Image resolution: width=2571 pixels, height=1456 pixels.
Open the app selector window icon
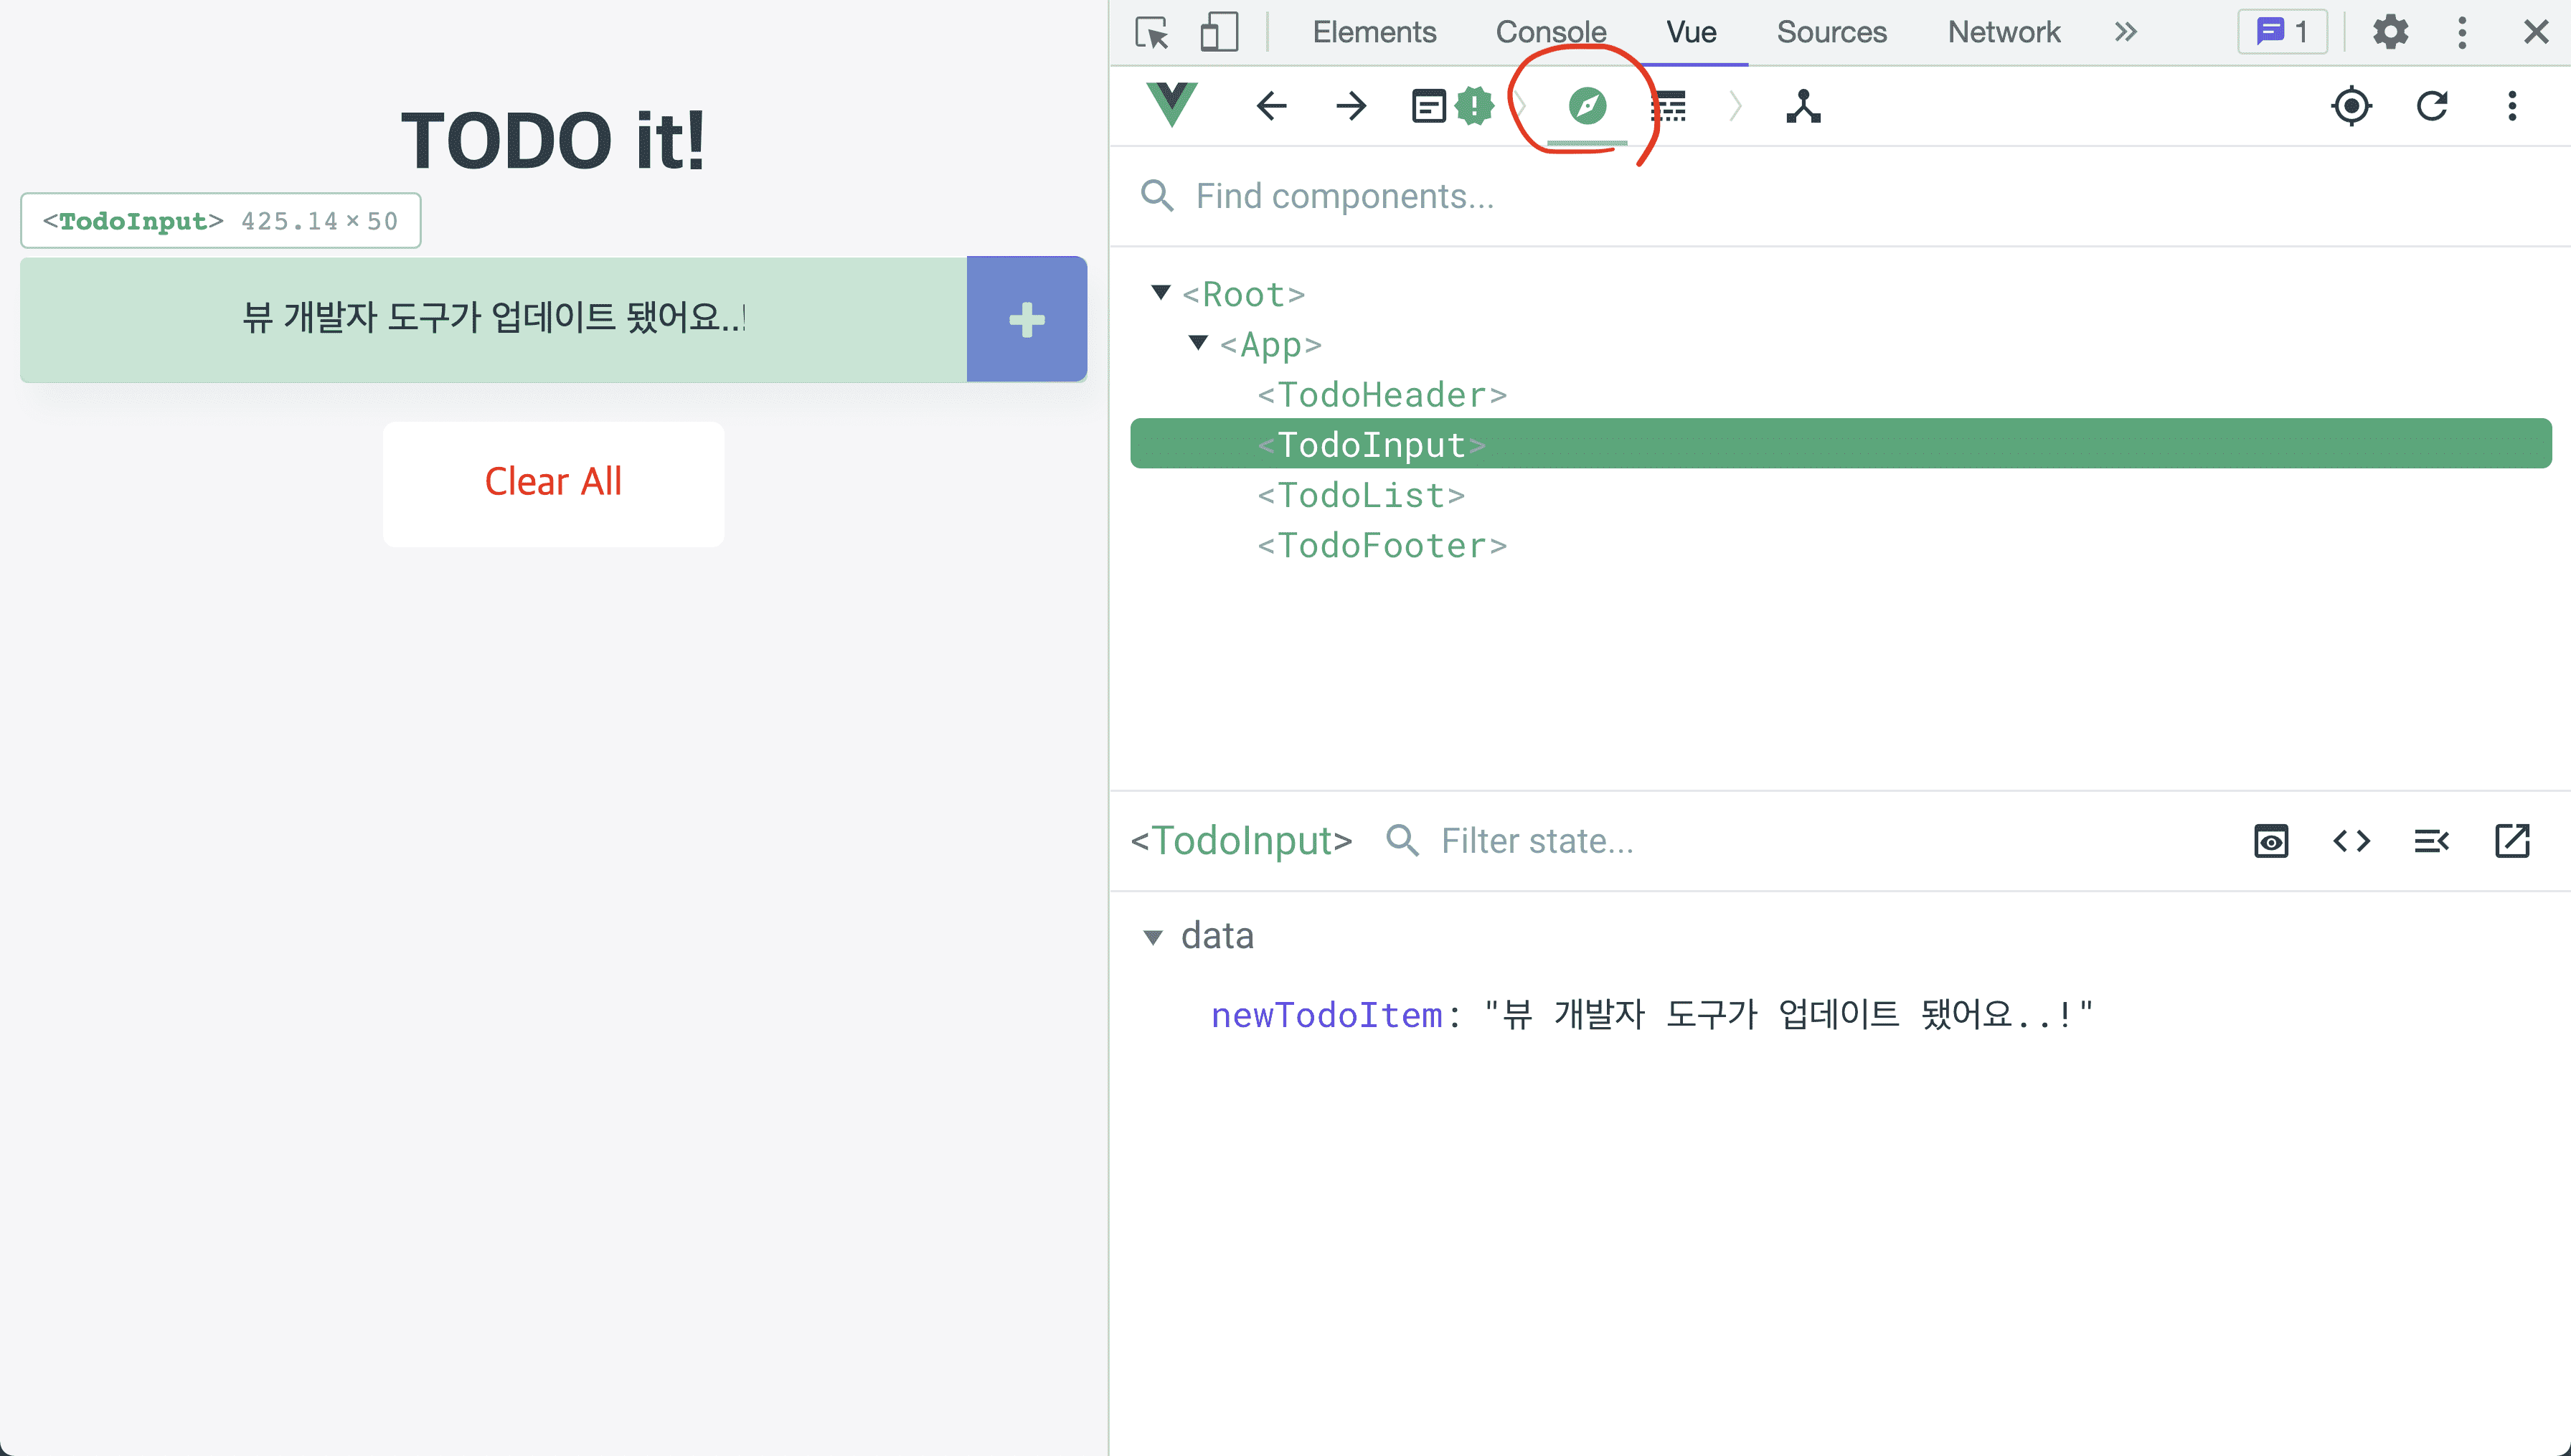pos(1428,105)
